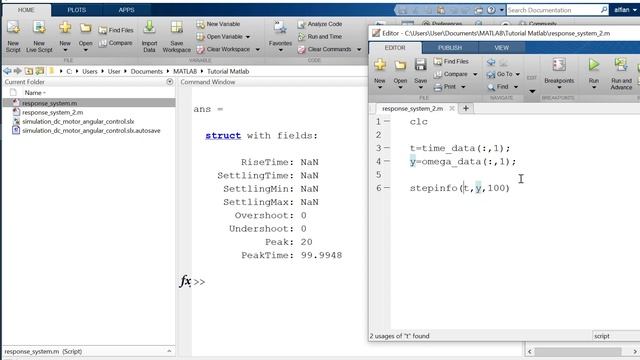Close the response_system_2.m editor tab

pyautogui.click(x=452, y=109)
